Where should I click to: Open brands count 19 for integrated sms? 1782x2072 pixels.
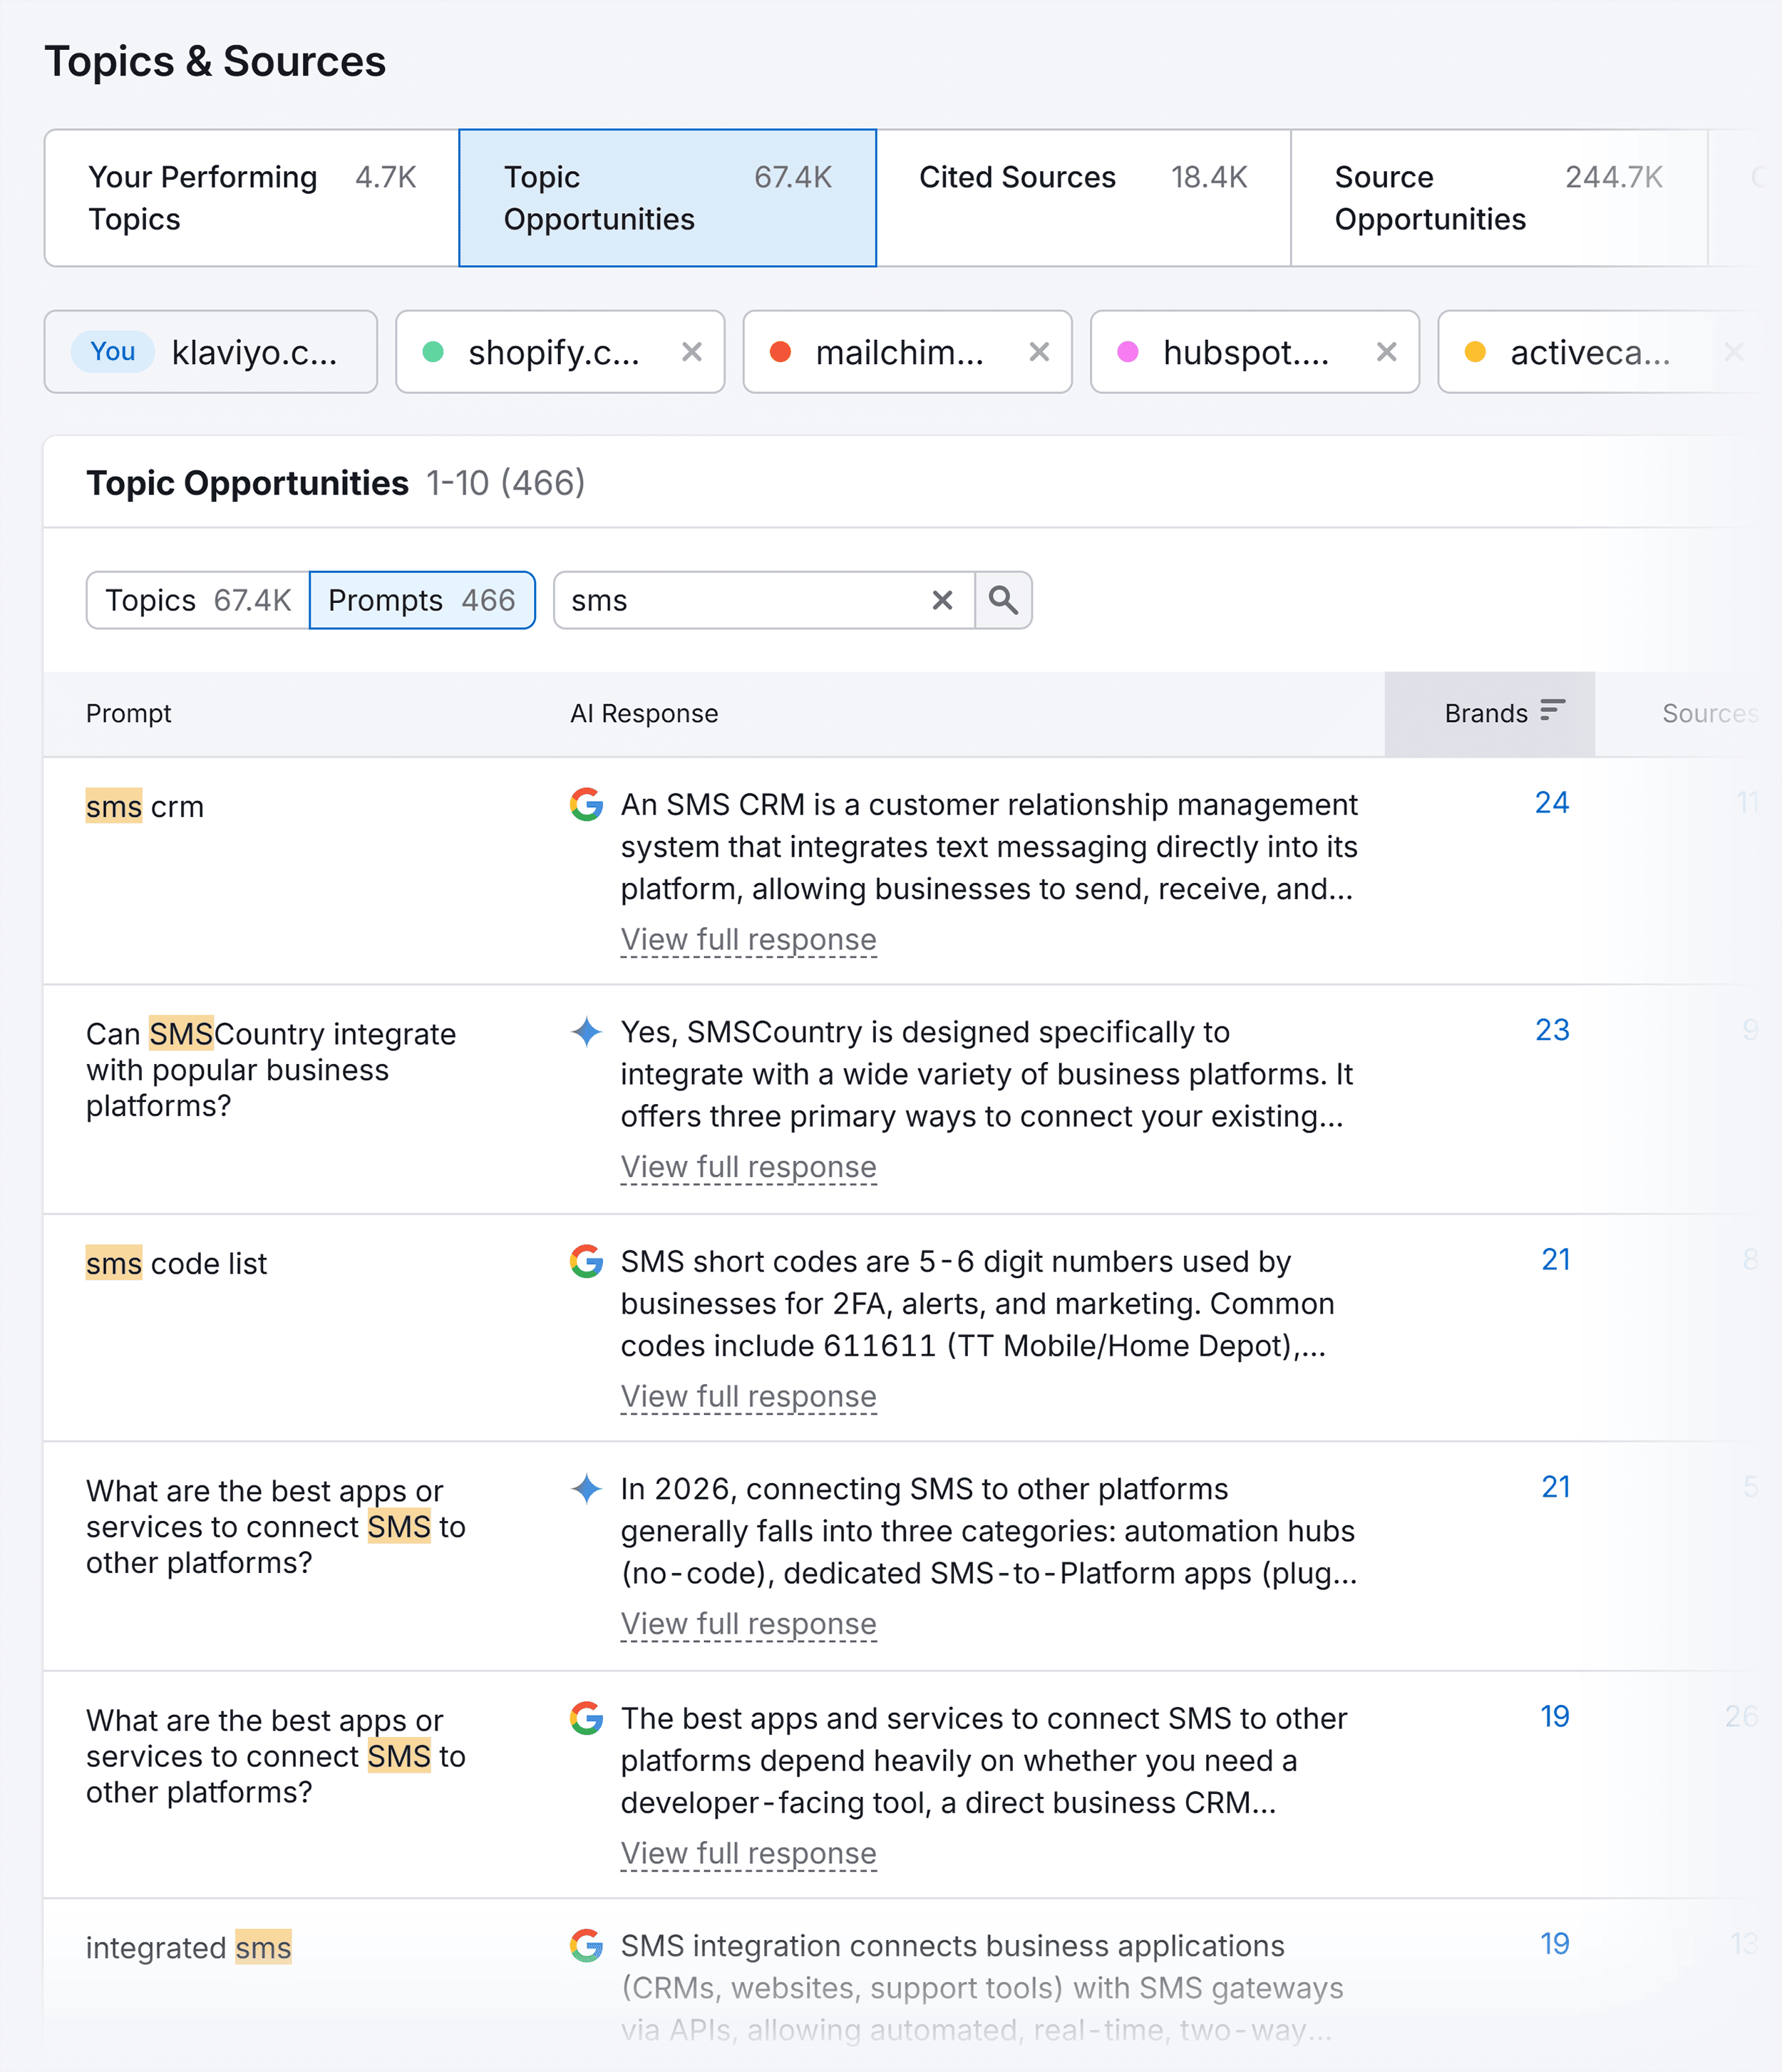[x=1555, y=1944]
